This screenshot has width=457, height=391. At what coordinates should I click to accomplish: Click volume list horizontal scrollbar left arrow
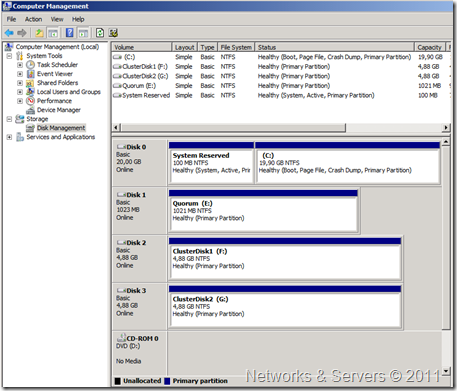pos(116,128)
